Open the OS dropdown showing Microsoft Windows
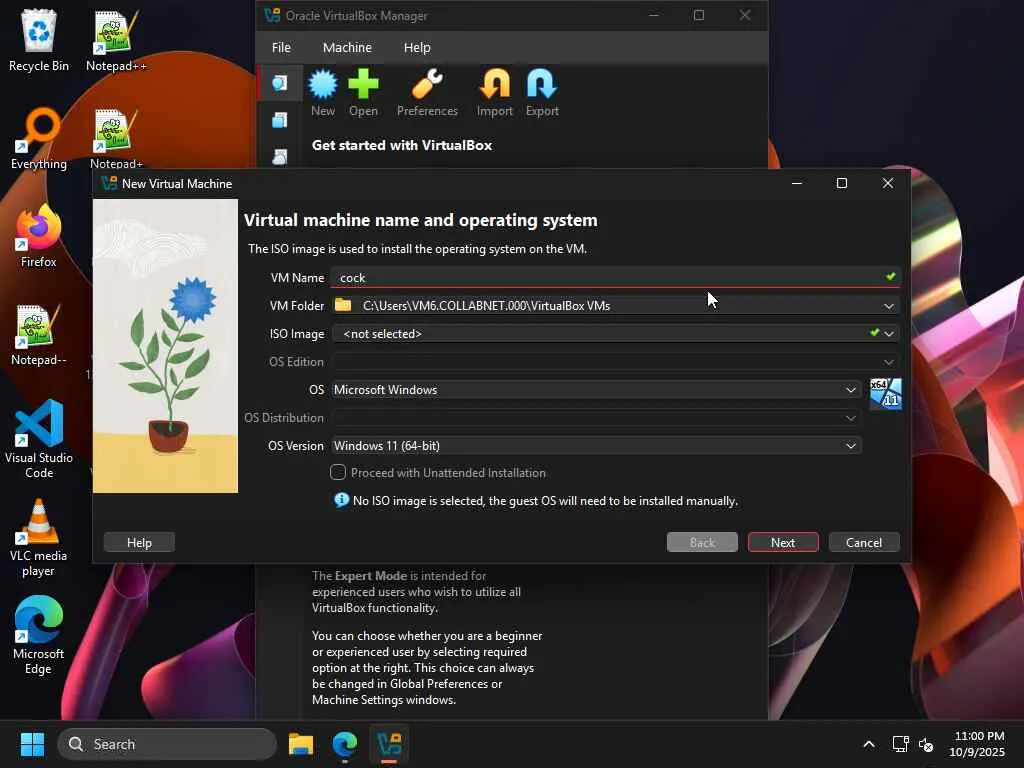This screenshot has height=768, width=1024. pos(596,390)
